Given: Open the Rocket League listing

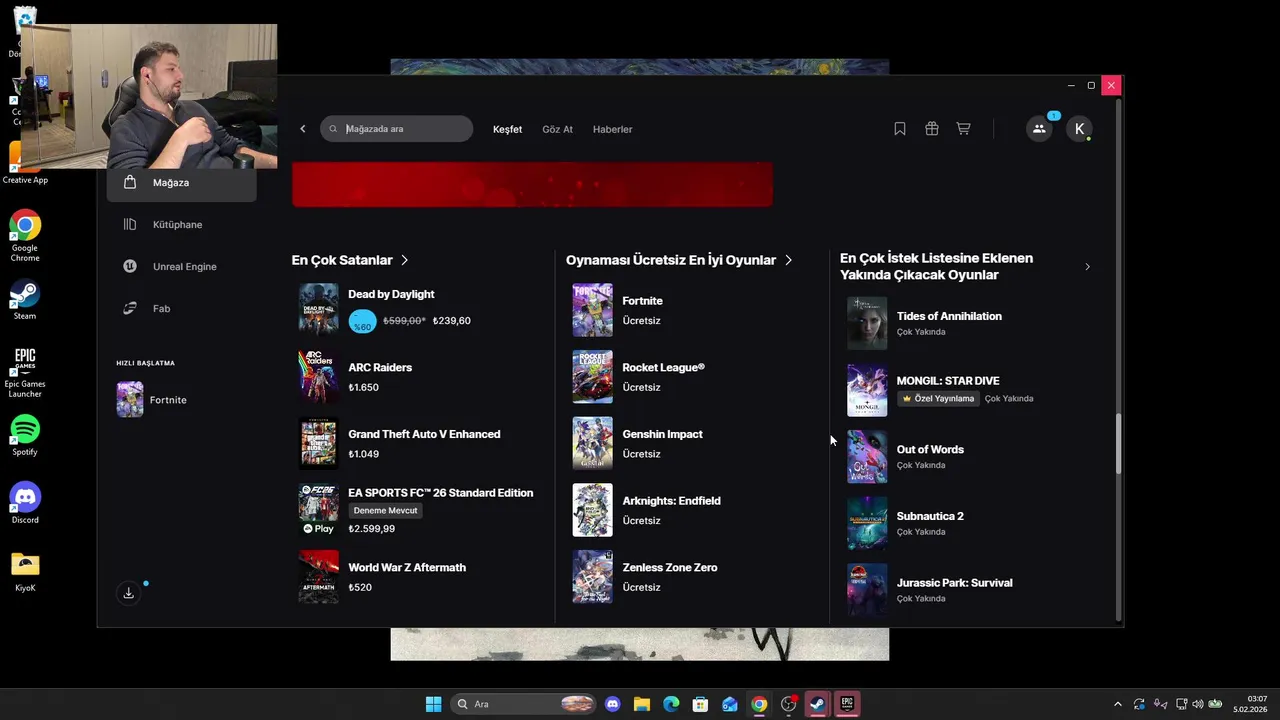Looking at the screenshot, I should (692, 377).
